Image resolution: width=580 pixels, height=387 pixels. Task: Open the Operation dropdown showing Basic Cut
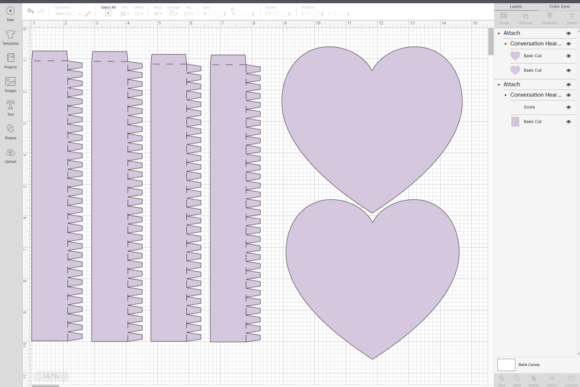(68, 14)
